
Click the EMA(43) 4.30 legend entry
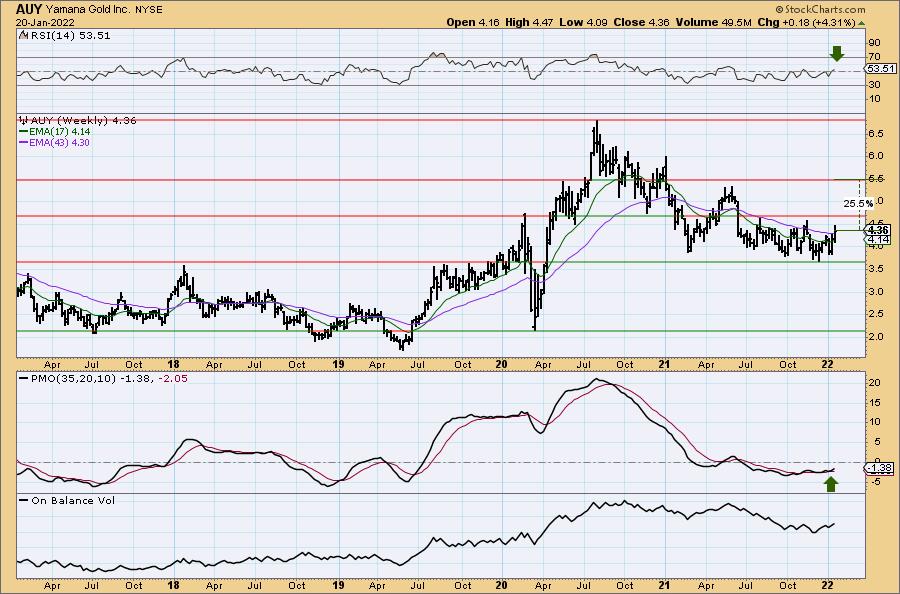point(60,142)
